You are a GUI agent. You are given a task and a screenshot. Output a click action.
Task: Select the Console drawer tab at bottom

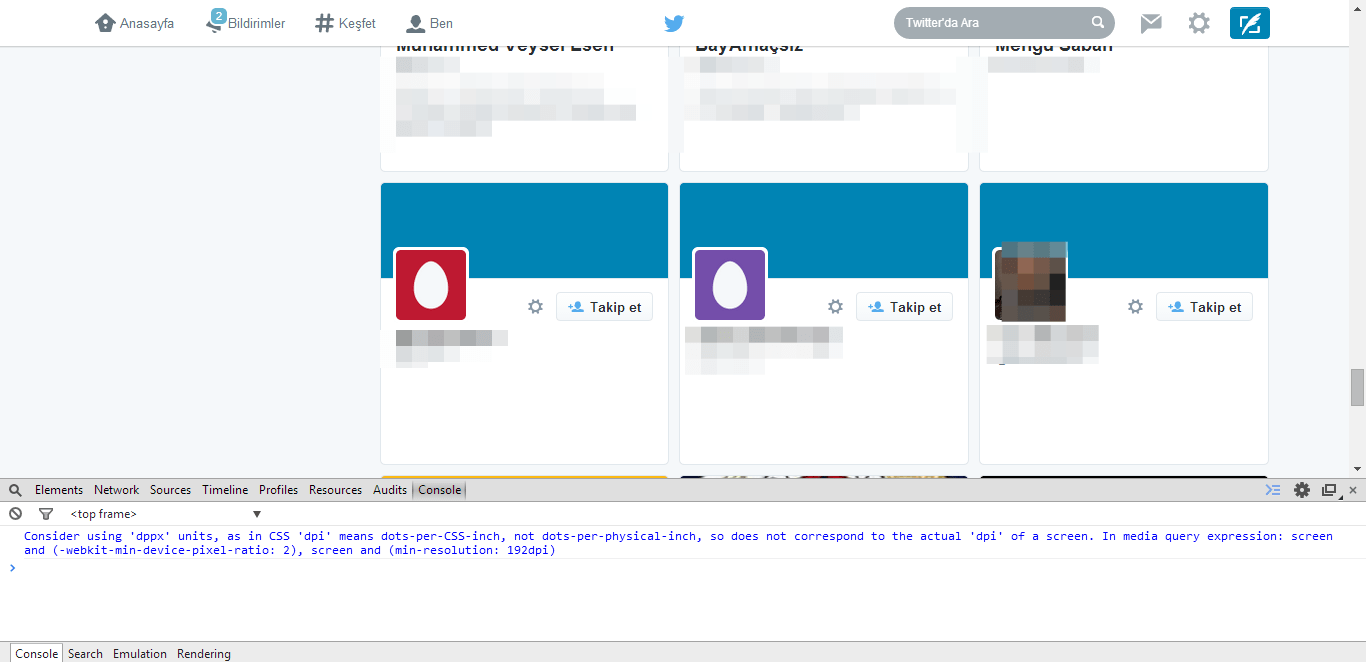pyautogui.click(x=37, y=654)
